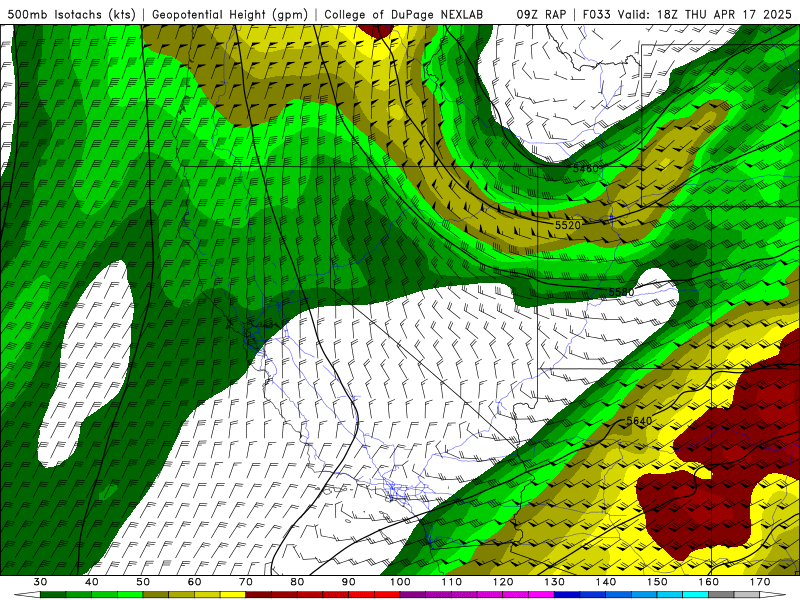Image resolution: width=800 pixels, height=600 pixels.
Task: Click the 130 value on the color scale
Action: coord(555,582)
